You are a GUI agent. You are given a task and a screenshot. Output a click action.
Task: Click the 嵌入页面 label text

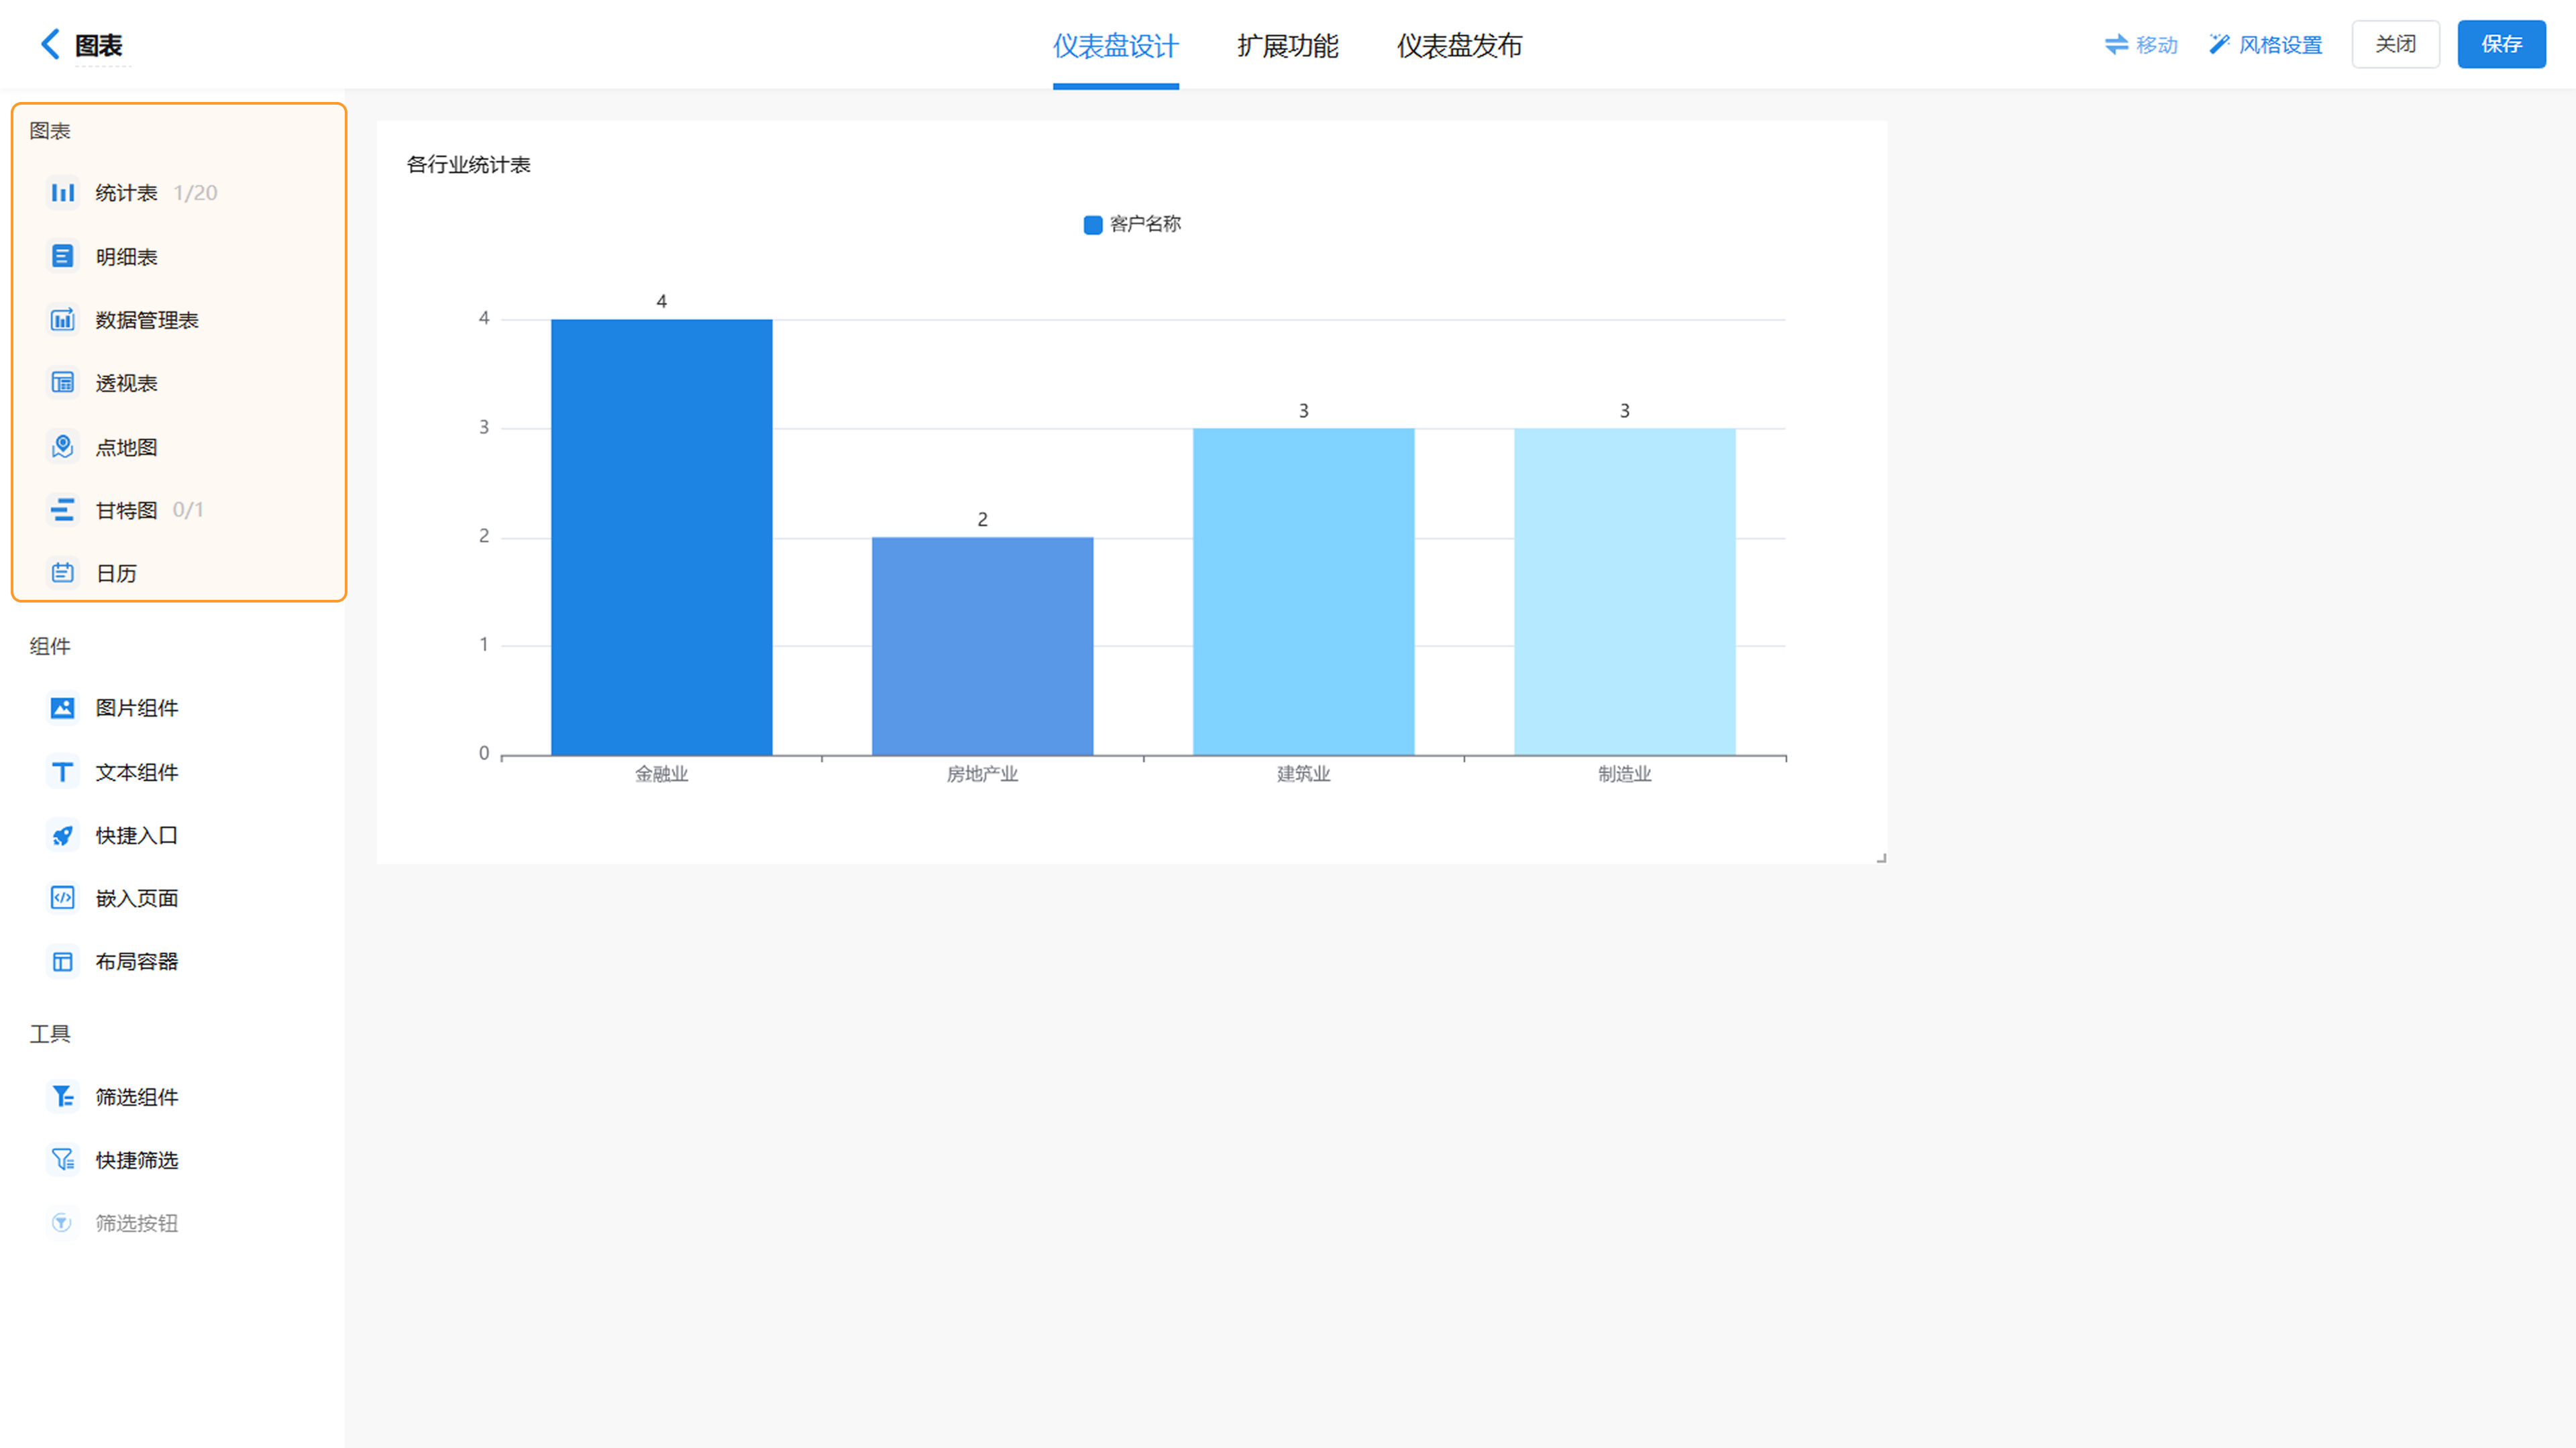point(137,898)
